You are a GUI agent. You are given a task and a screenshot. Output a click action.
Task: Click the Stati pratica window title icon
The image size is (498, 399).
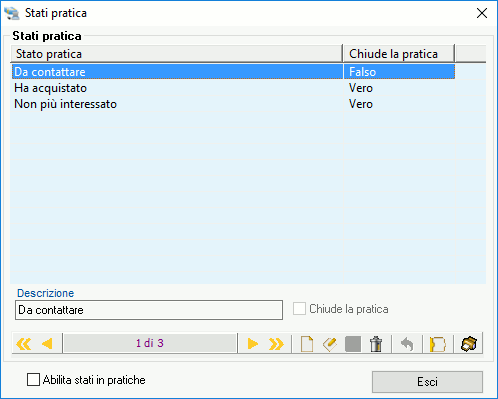click(x=12, y=13)
